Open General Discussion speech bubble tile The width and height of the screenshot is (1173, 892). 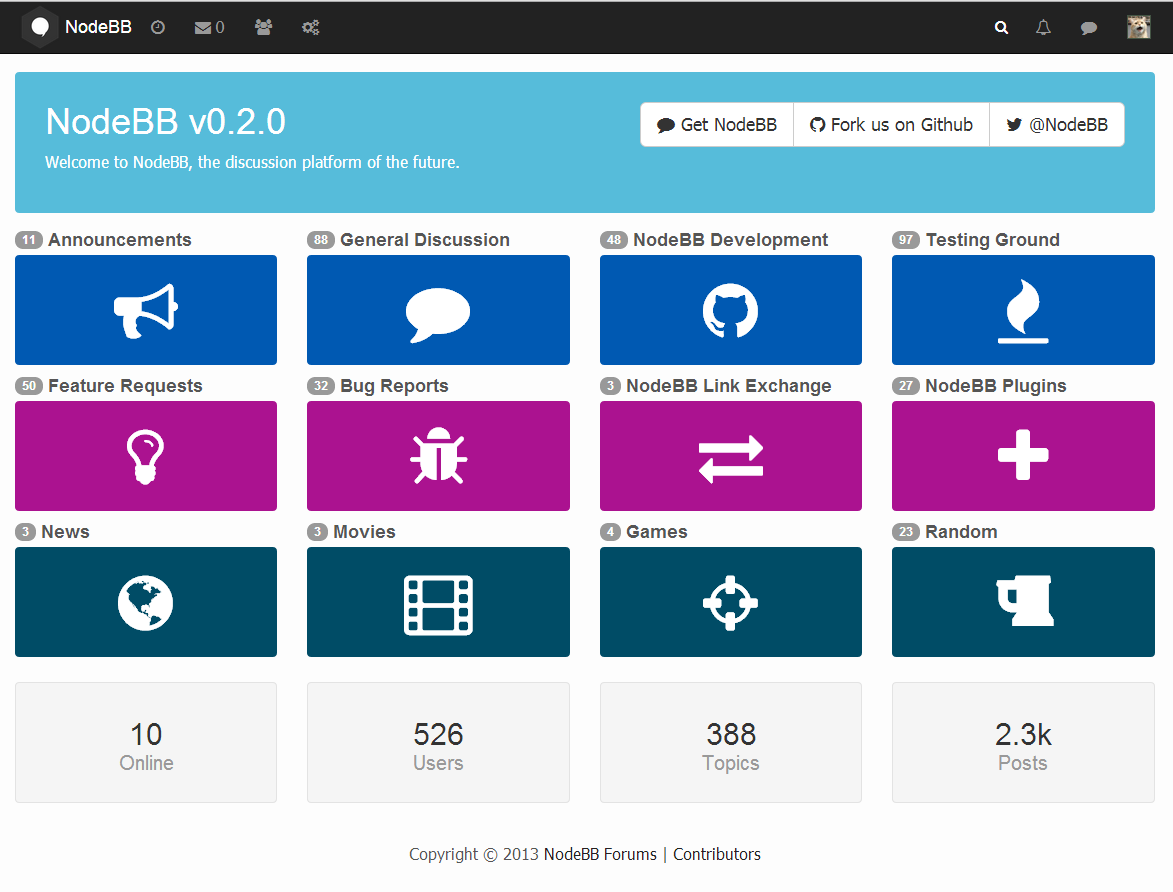tap(438, 310)
